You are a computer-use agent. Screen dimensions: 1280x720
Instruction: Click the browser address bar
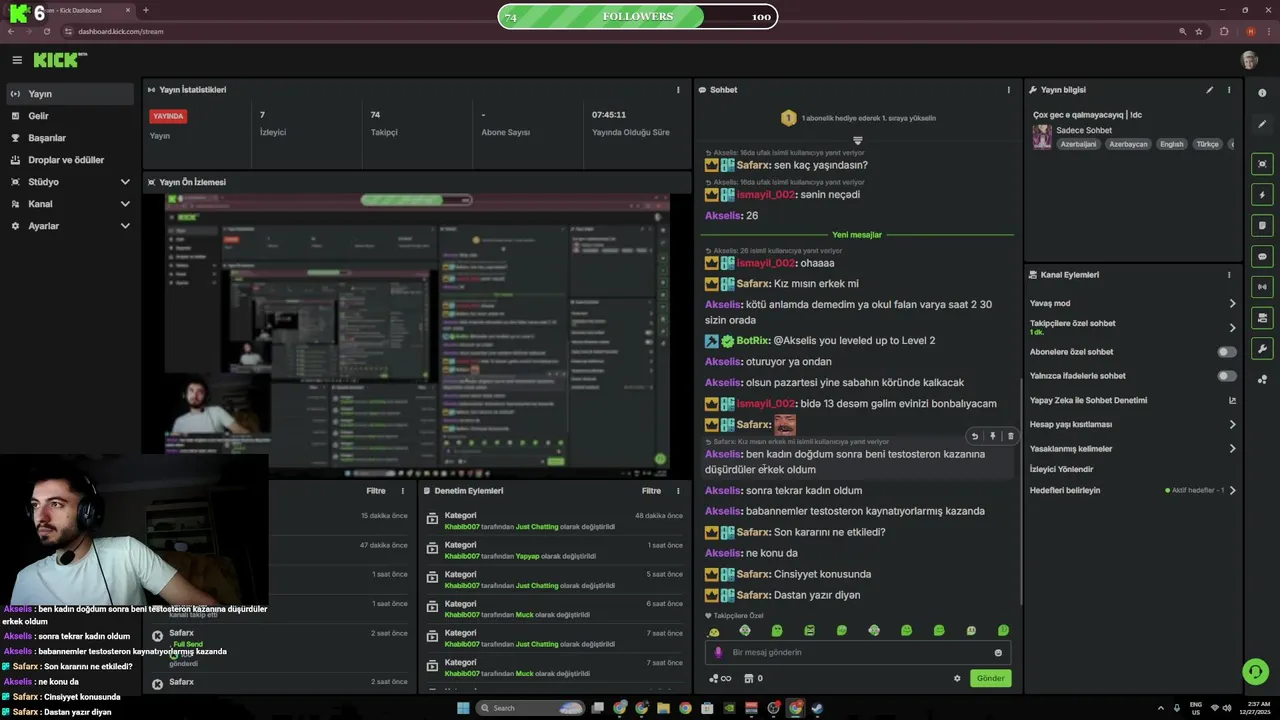point(620,31)
